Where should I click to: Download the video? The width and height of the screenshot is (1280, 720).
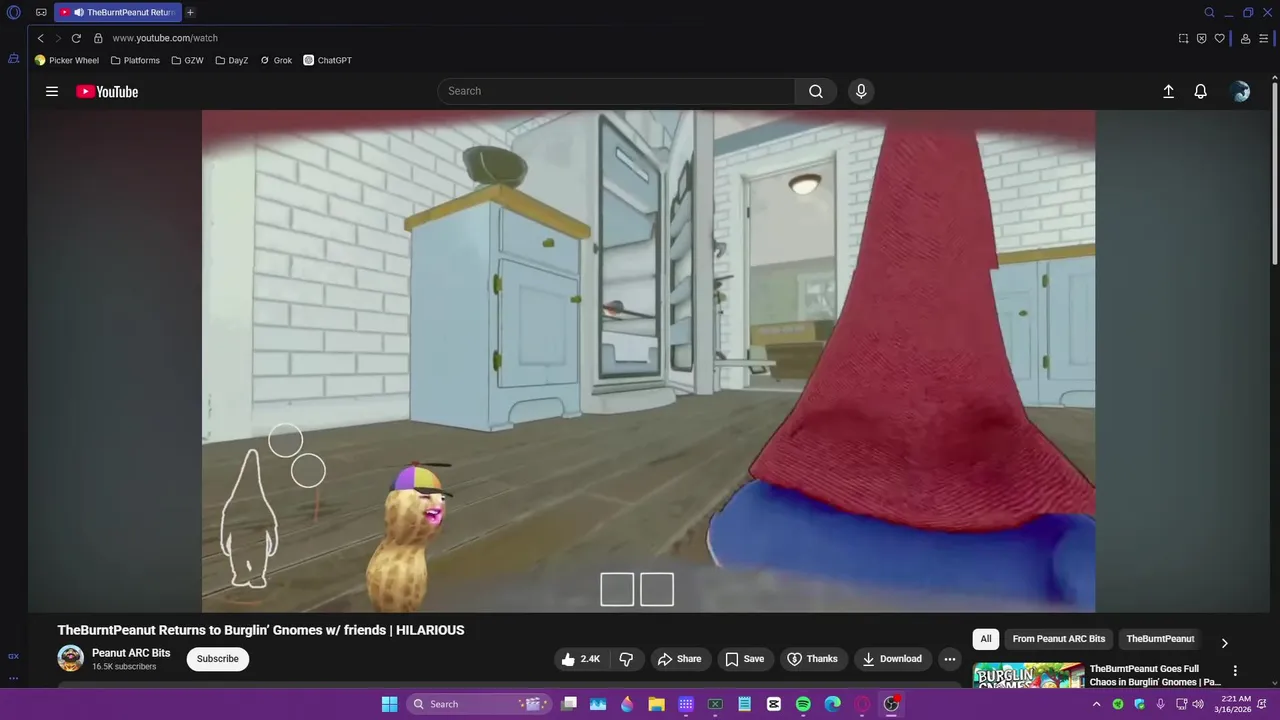[892, 659]
